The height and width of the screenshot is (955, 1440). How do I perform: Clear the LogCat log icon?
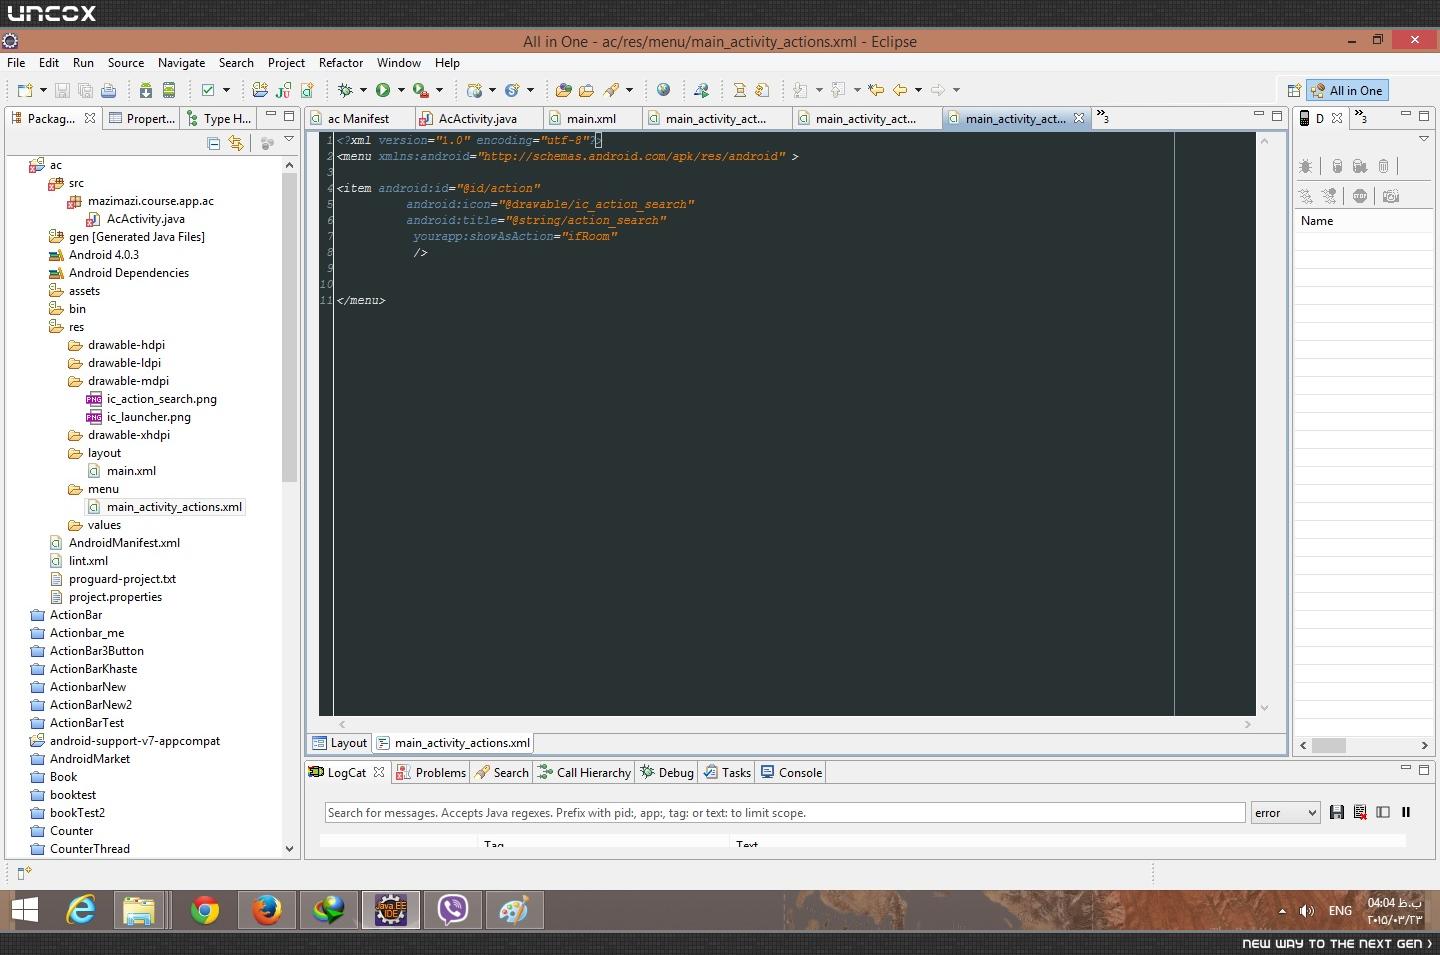(1360, 812)
